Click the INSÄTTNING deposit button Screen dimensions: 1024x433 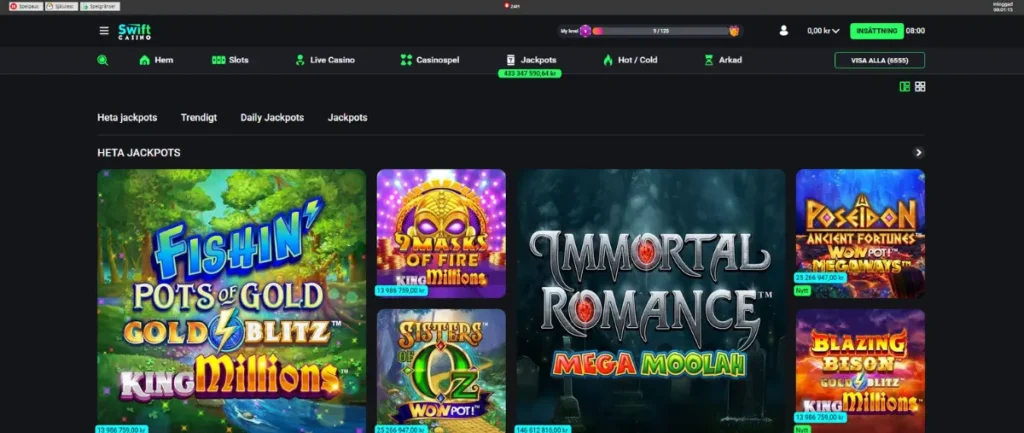(876, 31)
